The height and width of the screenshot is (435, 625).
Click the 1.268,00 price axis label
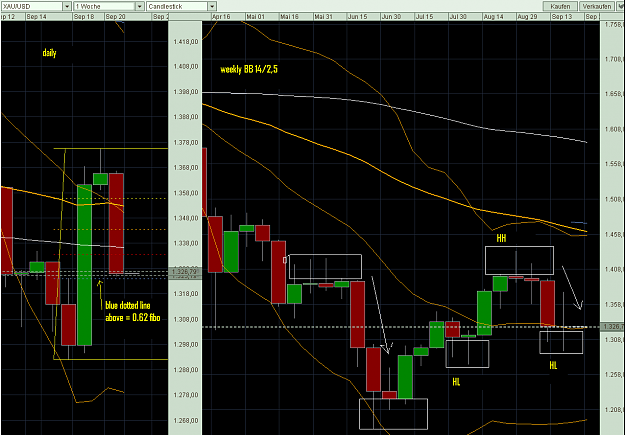point(186,421)
